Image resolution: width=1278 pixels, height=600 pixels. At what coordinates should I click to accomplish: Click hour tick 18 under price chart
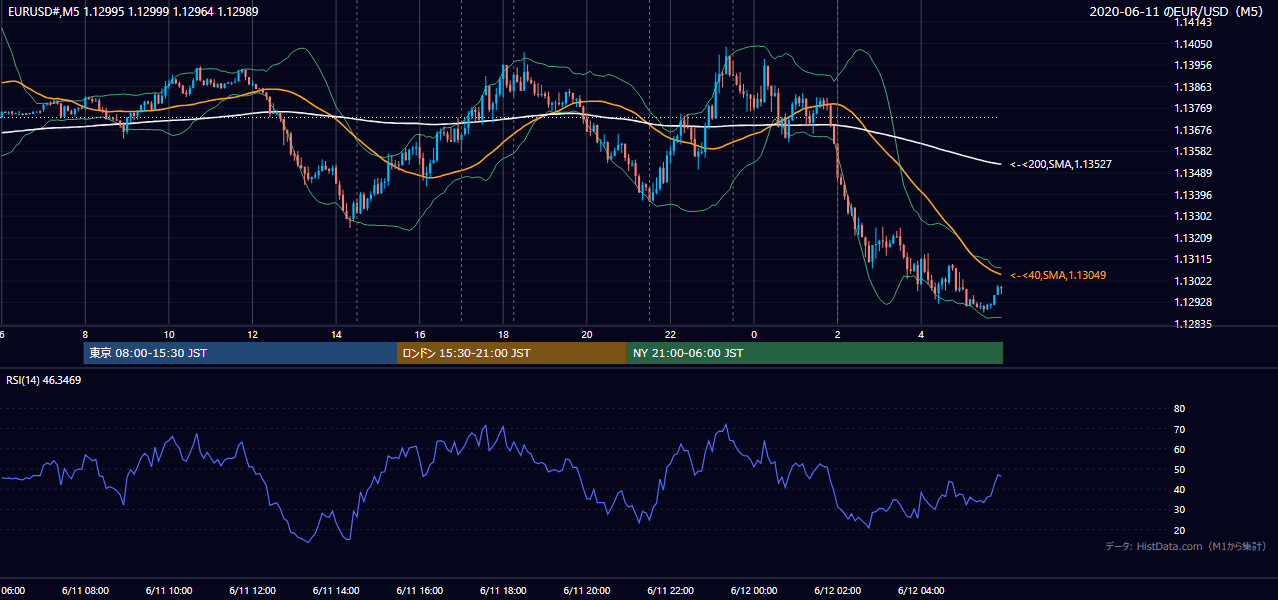click(x=503, y=334)
